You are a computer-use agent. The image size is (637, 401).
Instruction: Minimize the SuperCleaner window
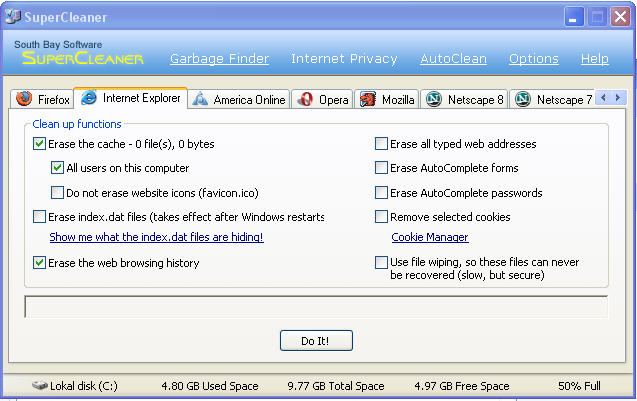click(x=573, y=17)
